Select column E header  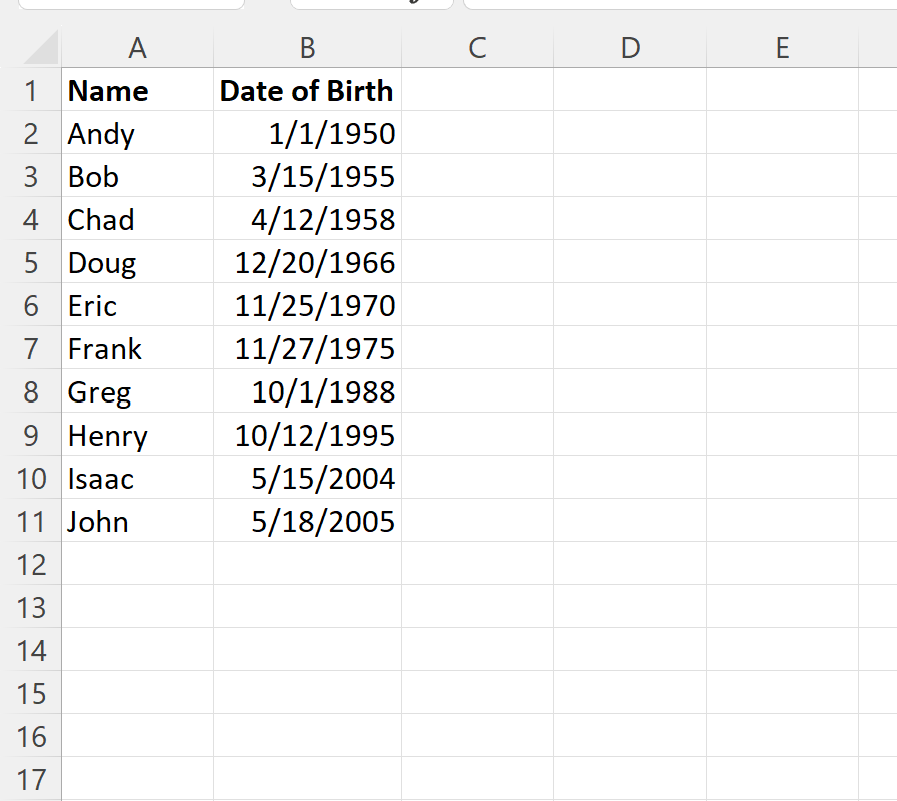(782, 47)
